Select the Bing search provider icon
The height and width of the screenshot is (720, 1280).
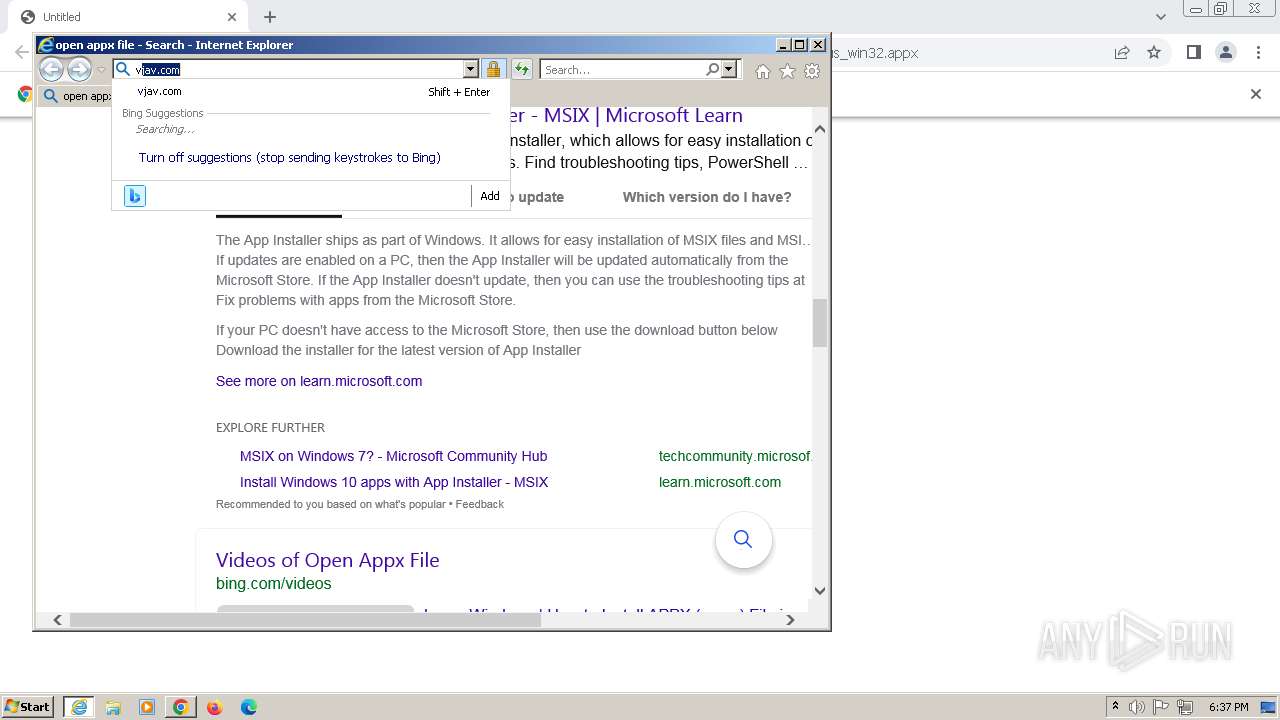[x=135, y=196]
